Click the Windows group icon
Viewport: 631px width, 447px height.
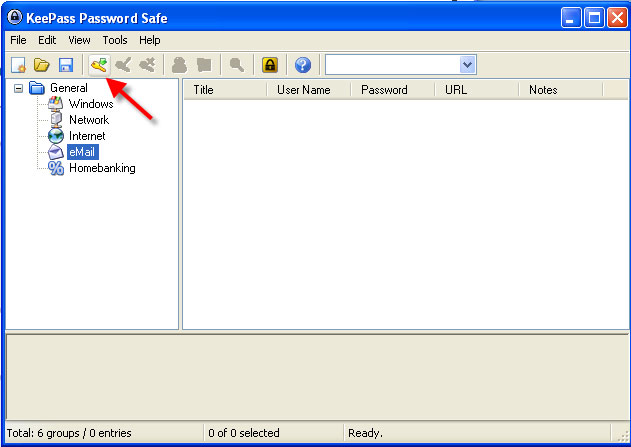[56, 104]
